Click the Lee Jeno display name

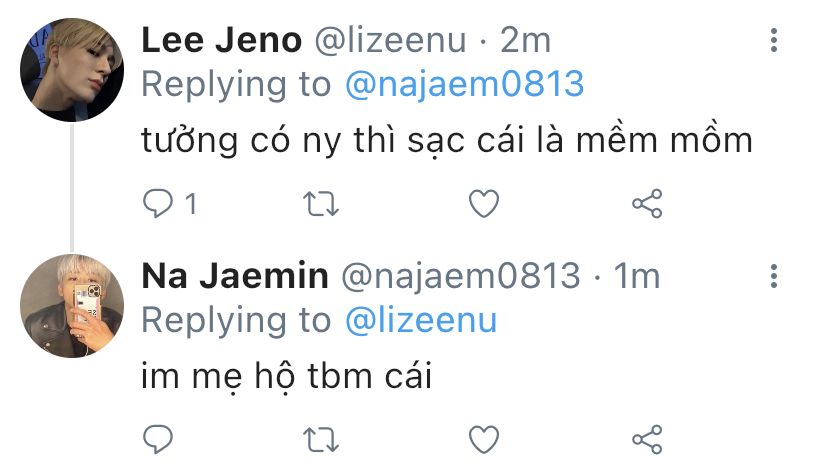coord(221,40)
